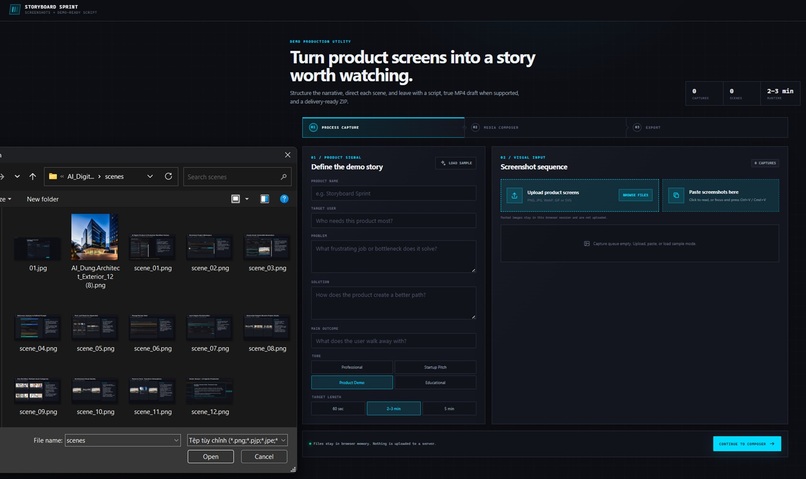Click the view layout icon in file dialog
The width and height of the screenshot is (806, 479).
pyautogui.click(x=235, y=199)
